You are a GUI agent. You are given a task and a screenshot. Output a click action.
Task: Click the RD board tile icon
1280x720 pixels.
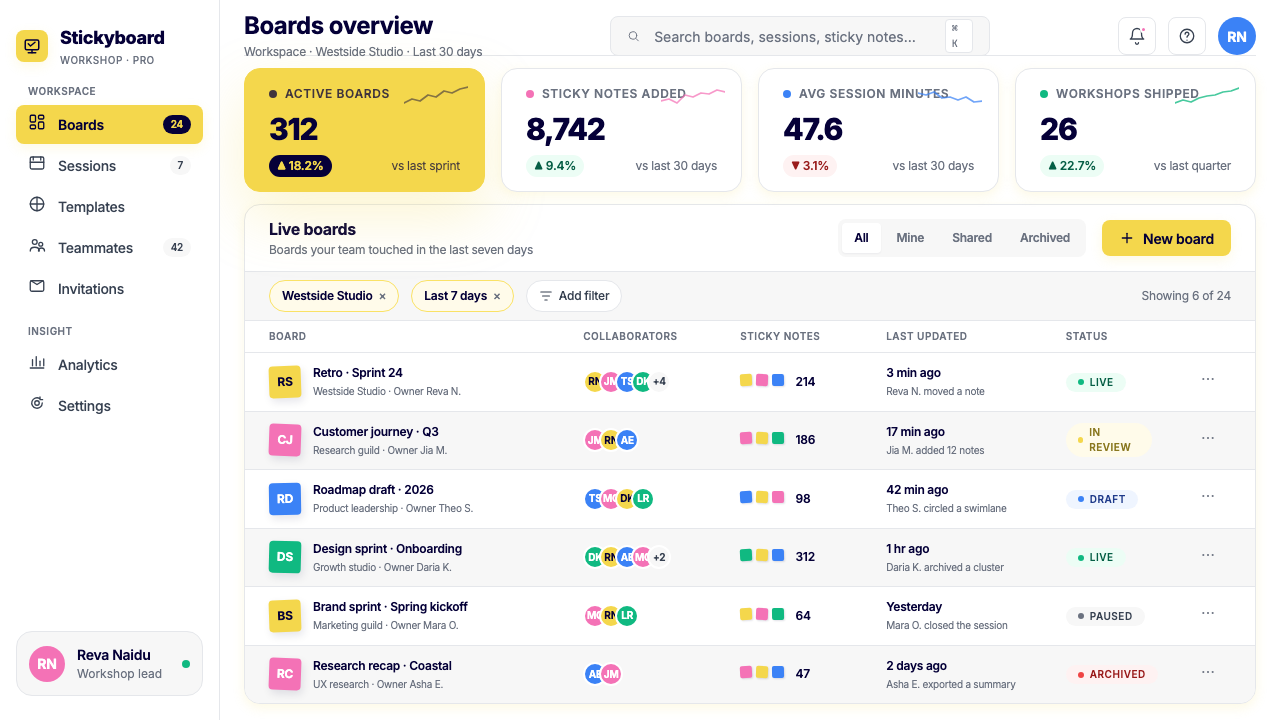coord(285,499)
